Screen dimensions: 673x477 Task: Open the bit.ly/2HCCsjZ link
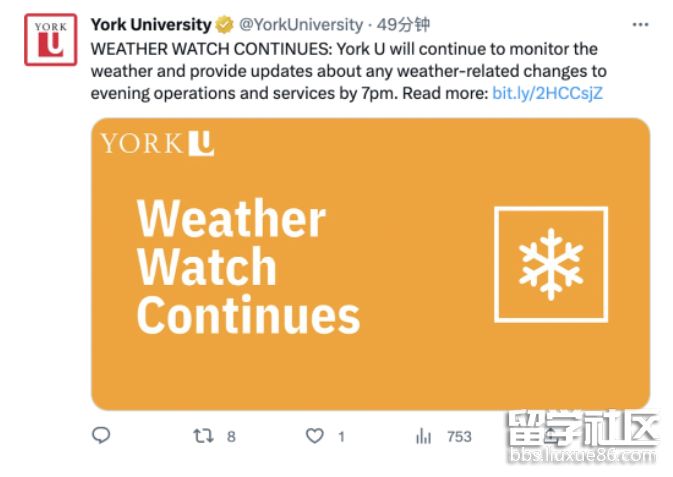click(x=548, y=93)
